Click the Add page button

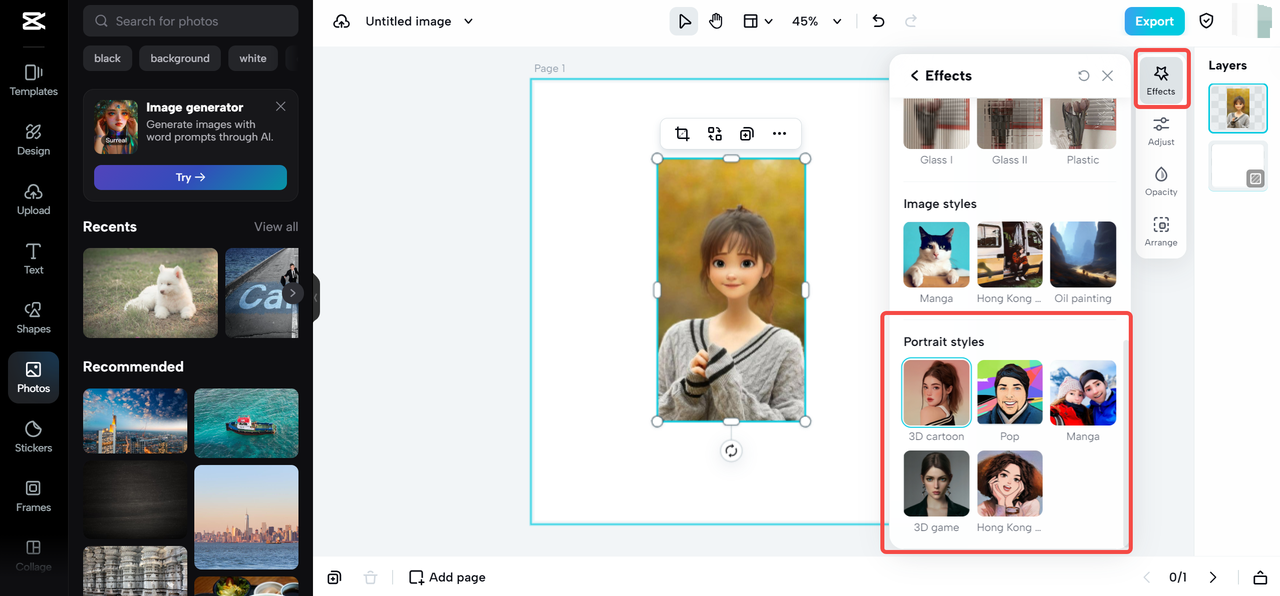pos(448,577)
